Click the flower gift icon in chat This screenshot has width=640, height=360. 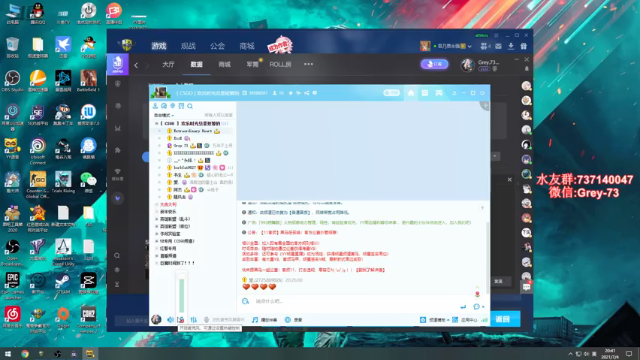(x=477, y=294)
